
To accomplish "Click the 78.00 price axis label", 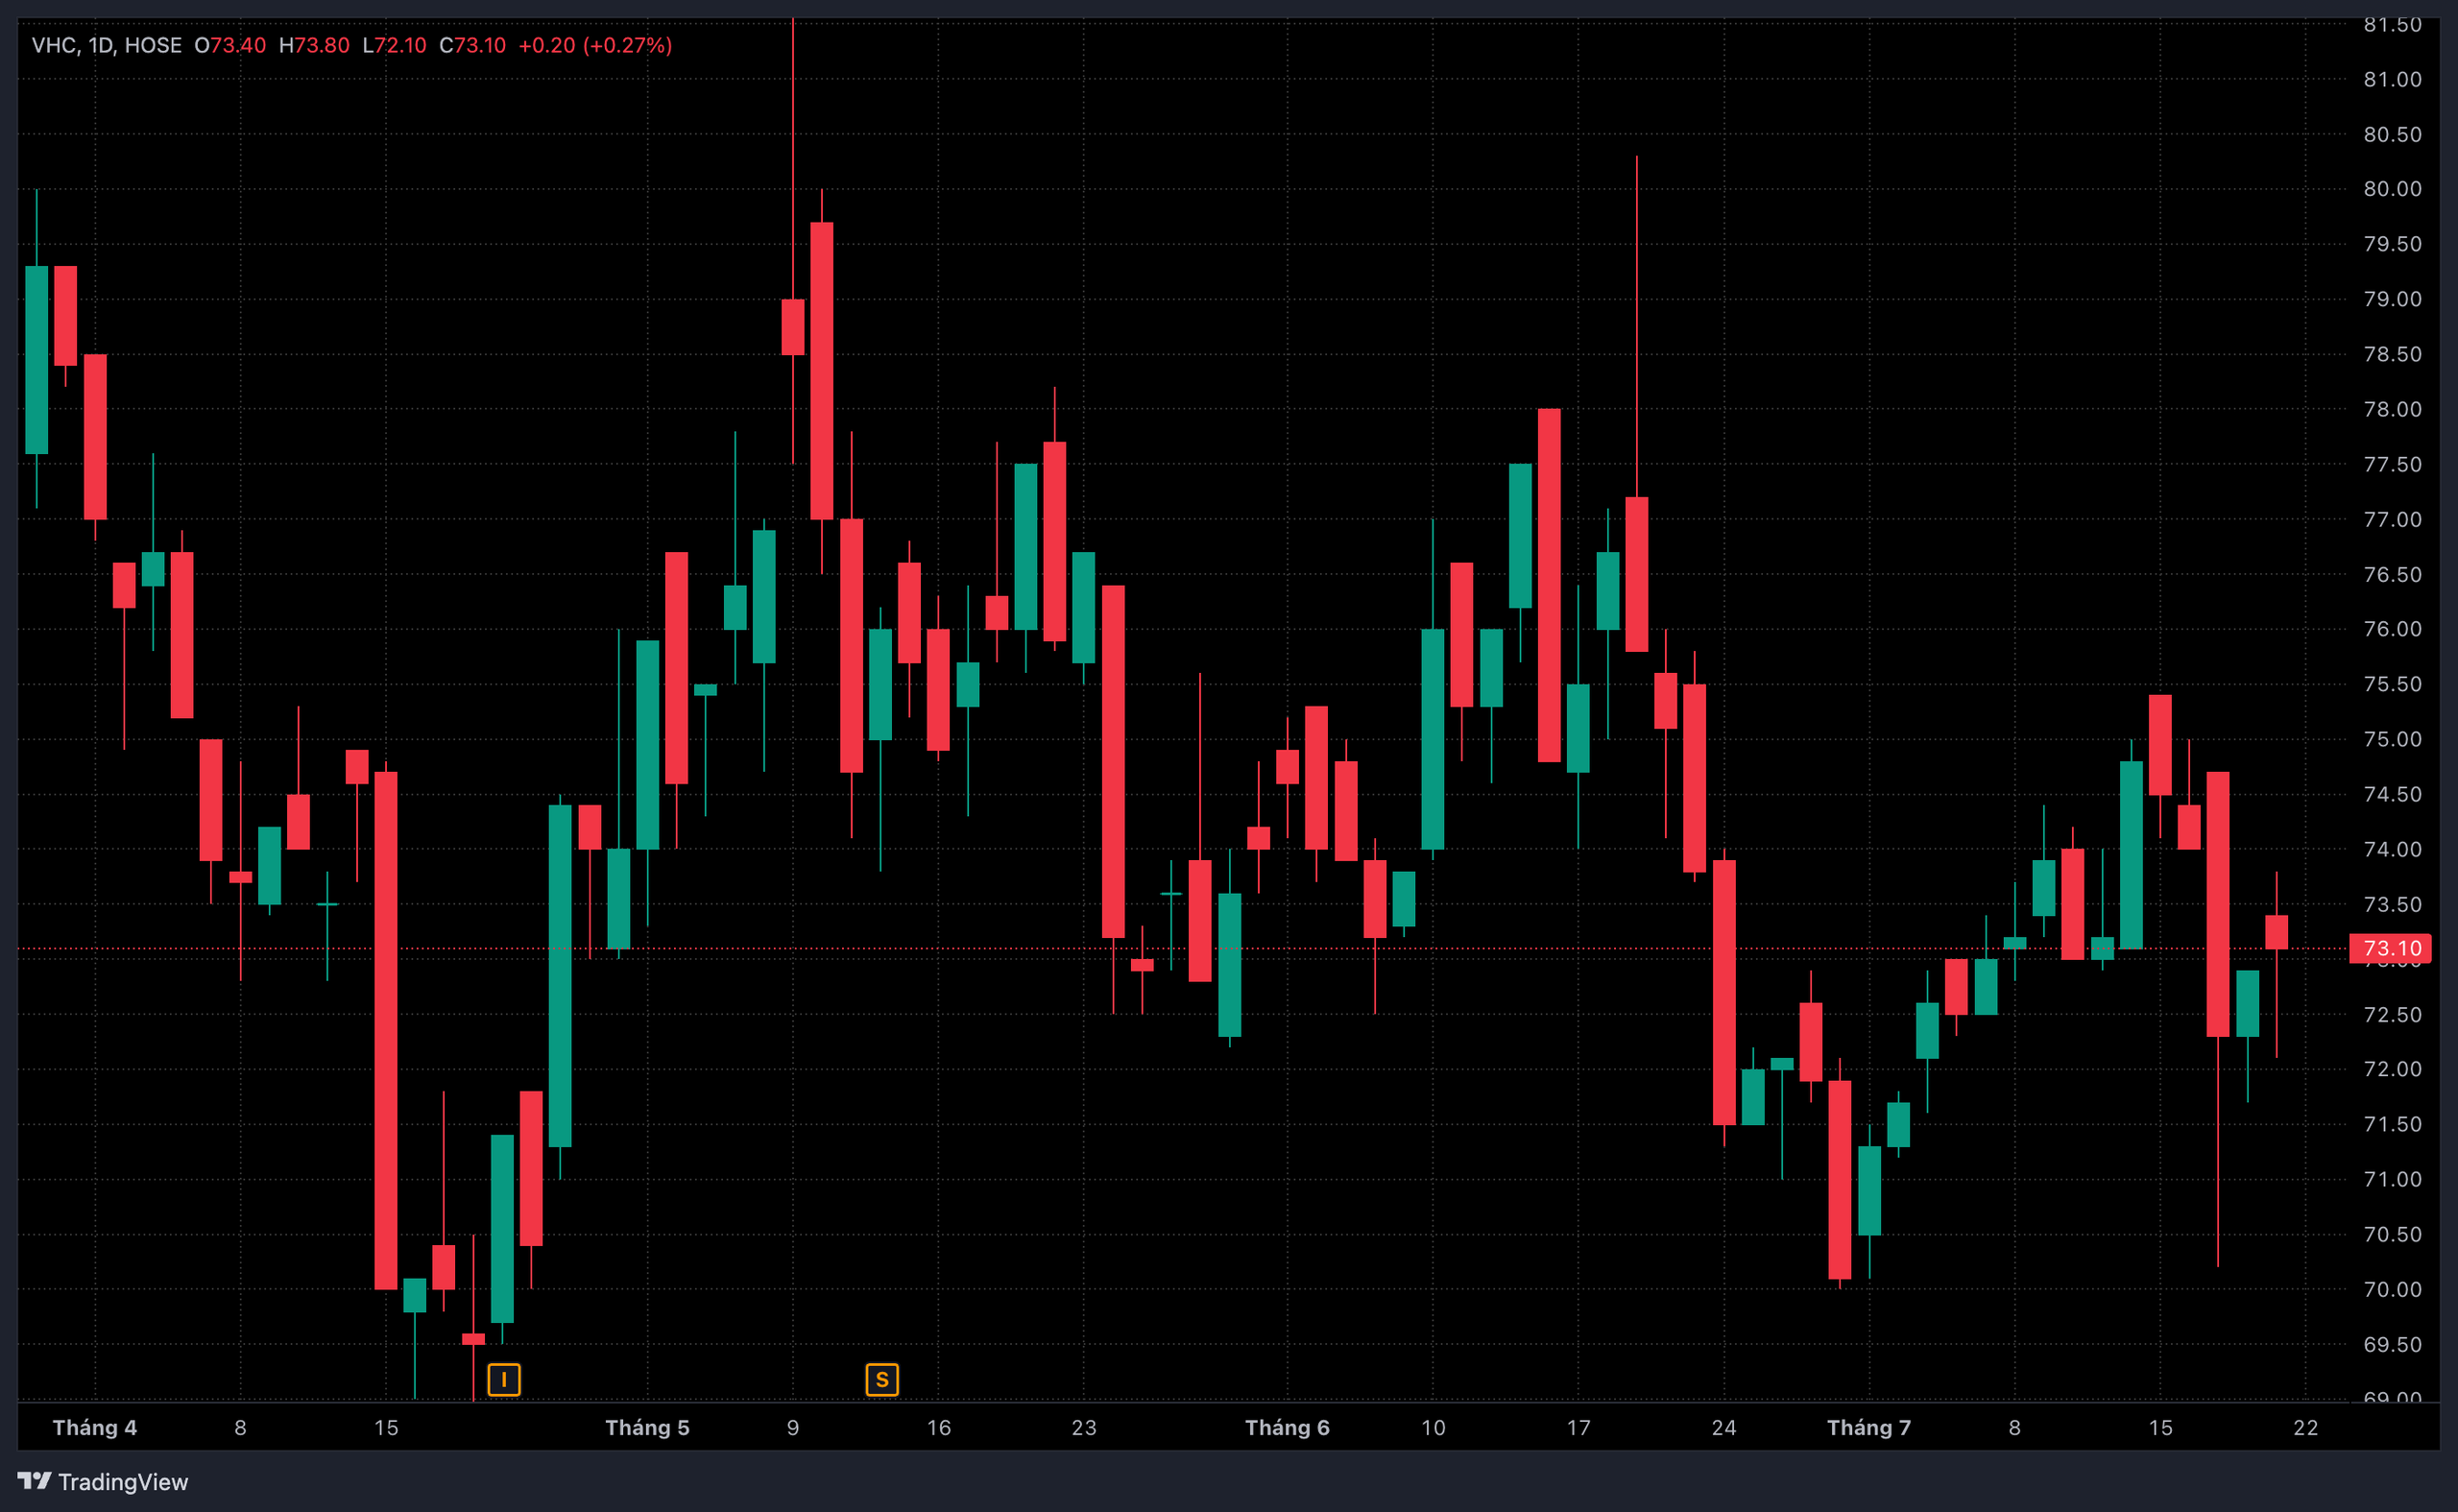I will point(2392,409).
